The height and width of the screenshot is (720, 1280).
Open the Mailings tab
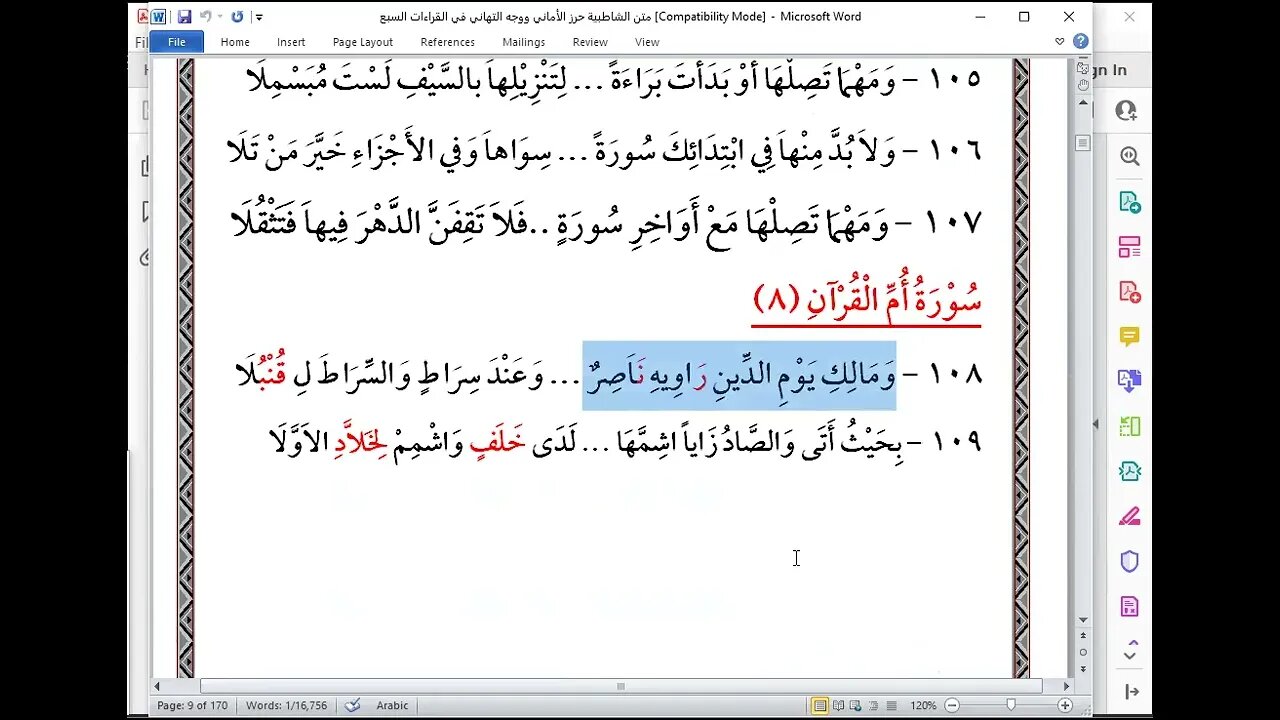click(523, 42)
